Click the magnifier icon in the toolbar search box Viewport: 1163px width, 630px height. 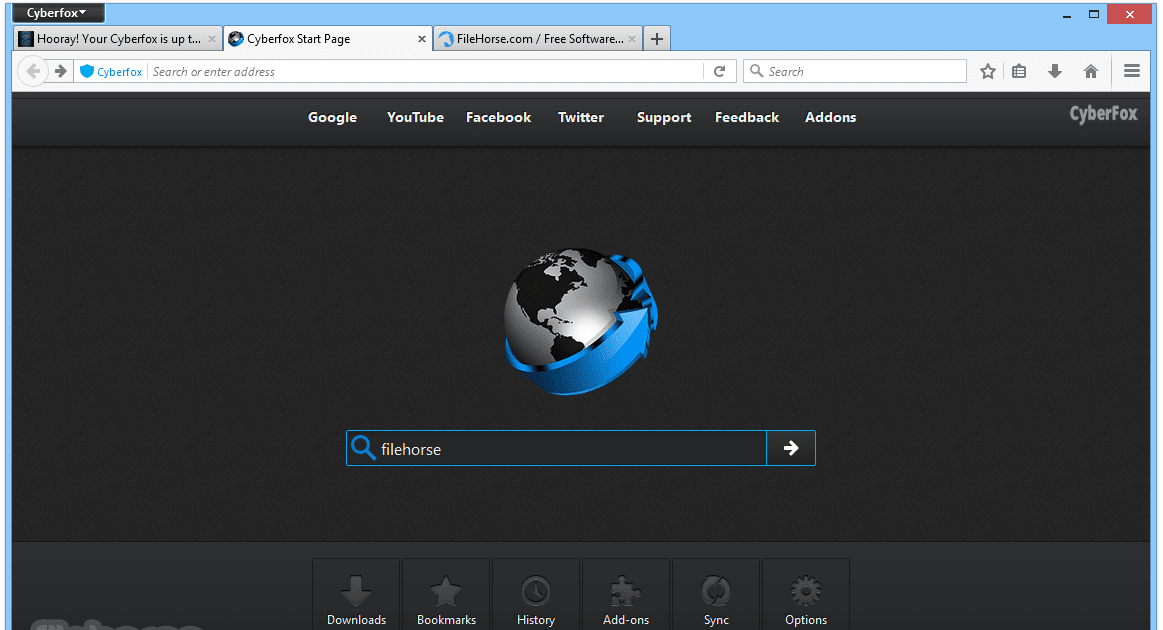point(757,71)
